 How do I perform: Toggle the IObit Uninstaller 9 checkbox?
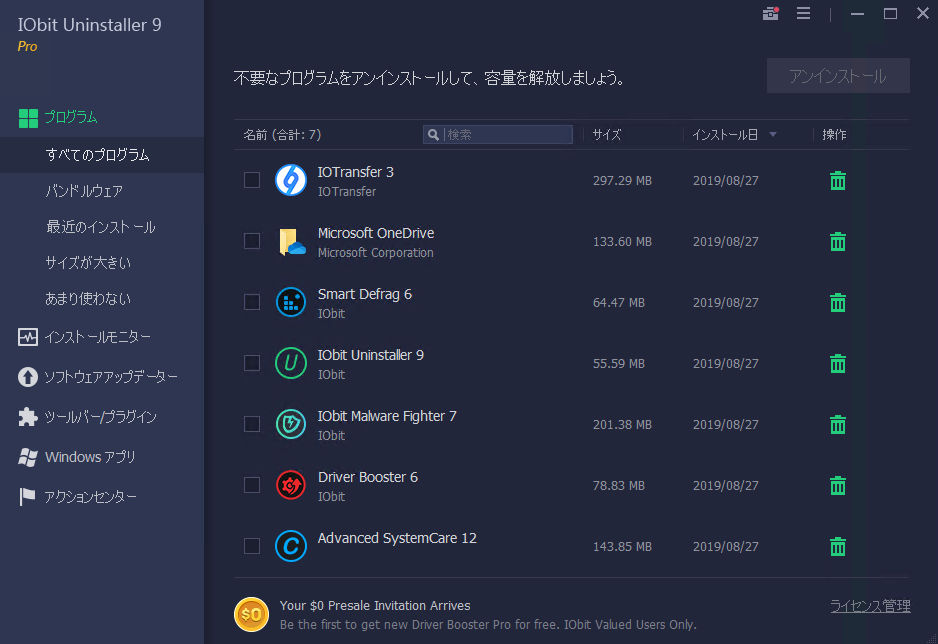[252, 363]
